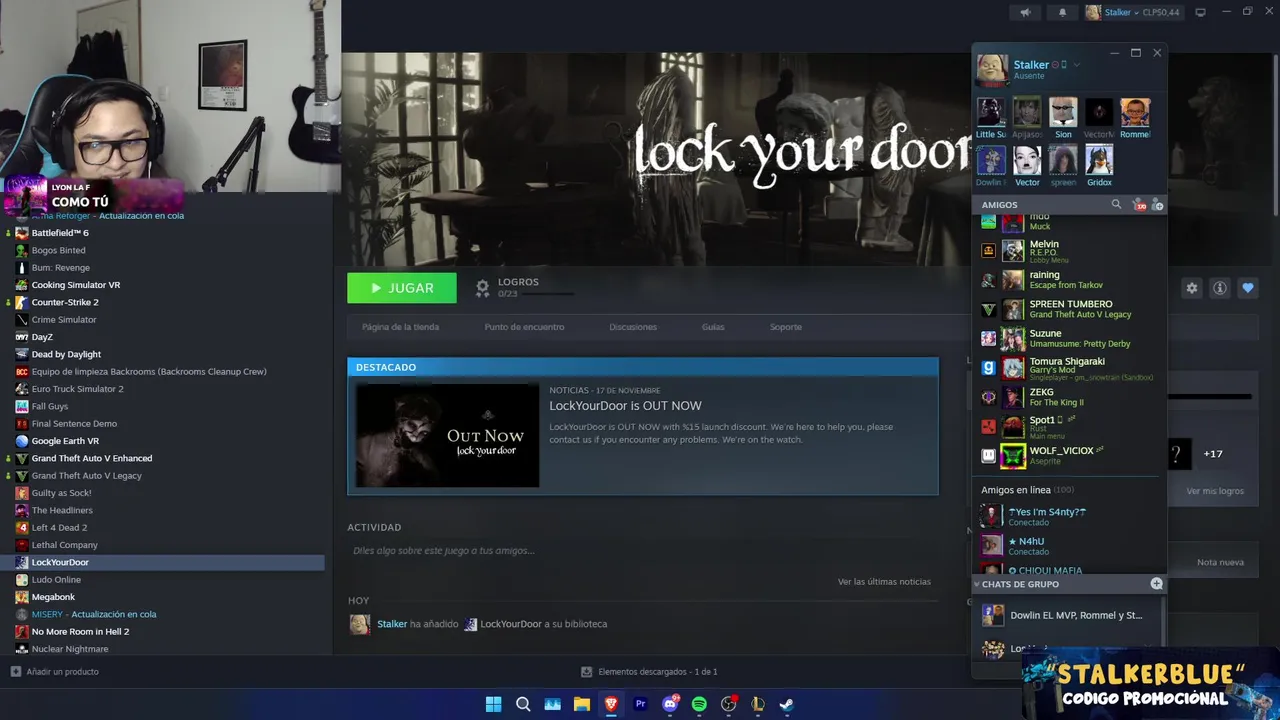Click activity text field for friends
Image resolution: width=1280 pixels, height=720 pixels.
(x=642, y=550)
